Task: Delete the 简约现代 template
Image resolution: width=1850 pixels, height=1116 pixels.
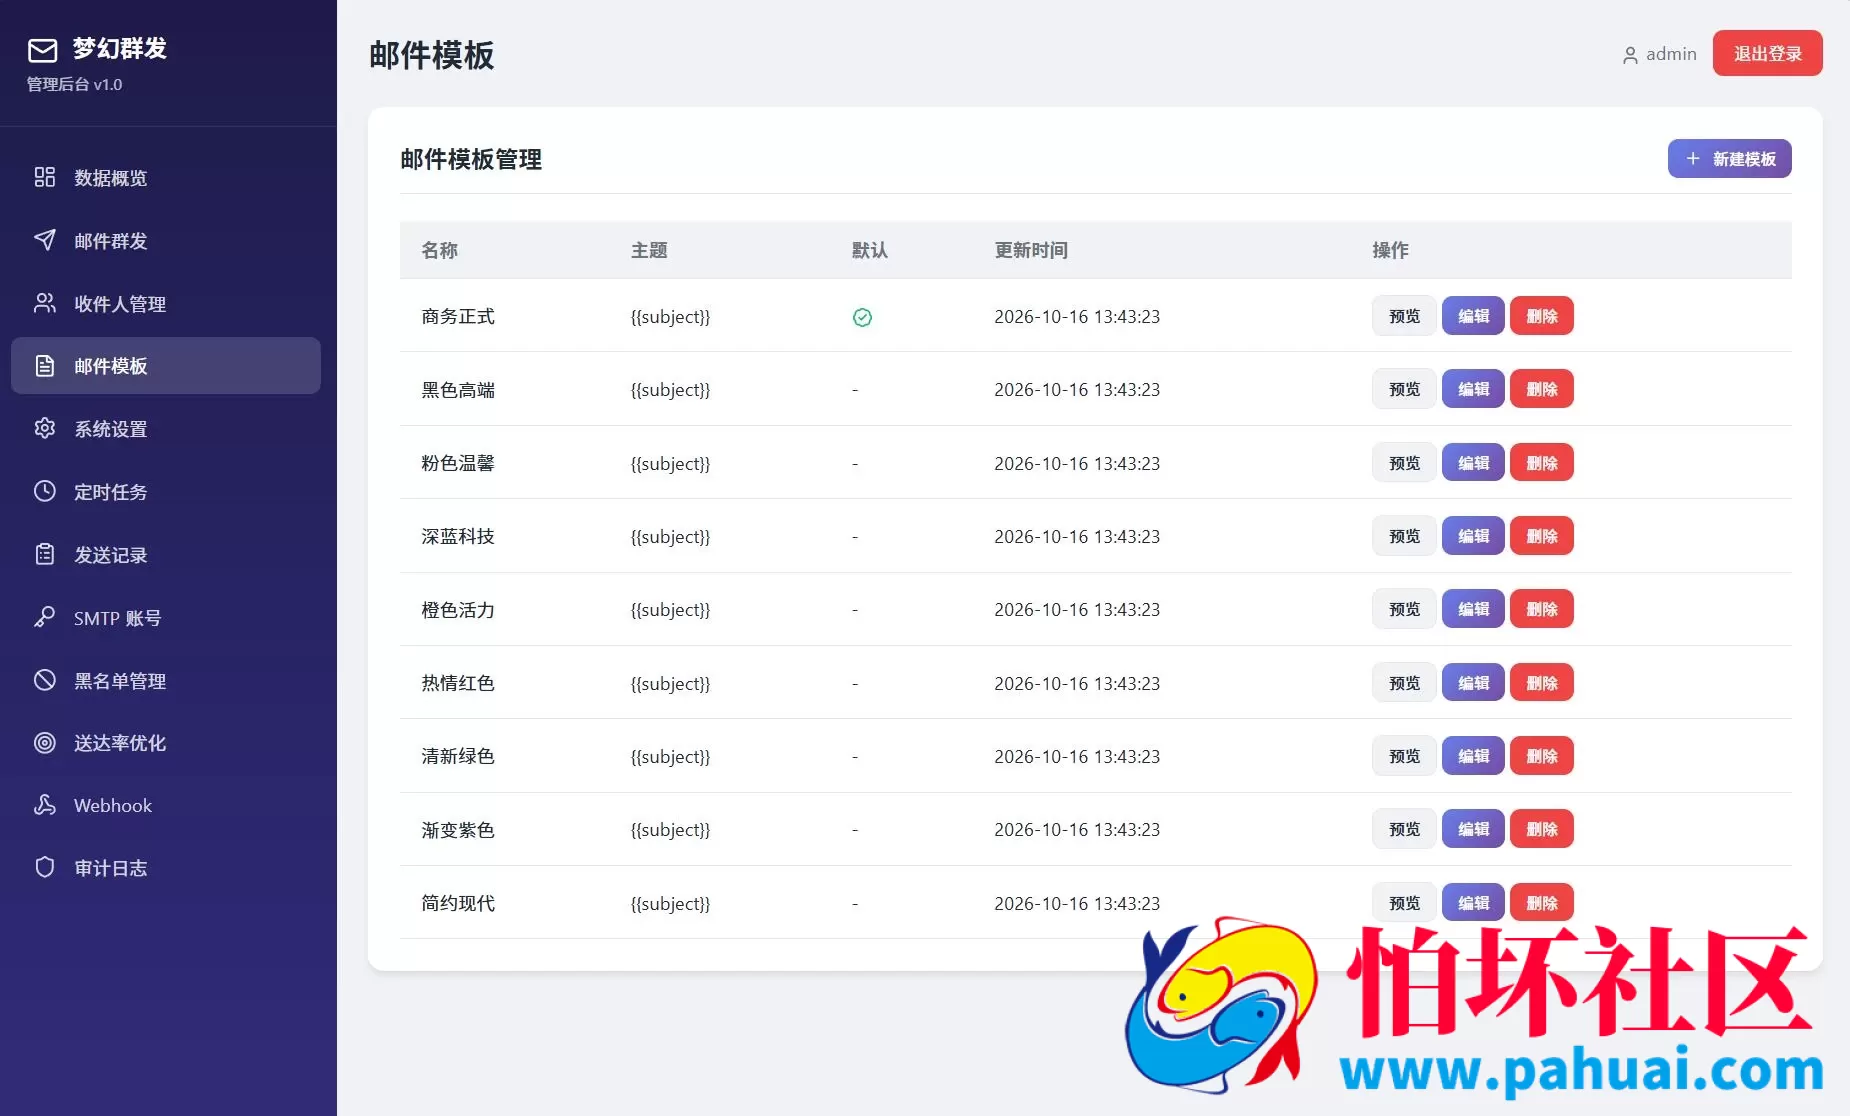Action: [x=1541, y=903]
